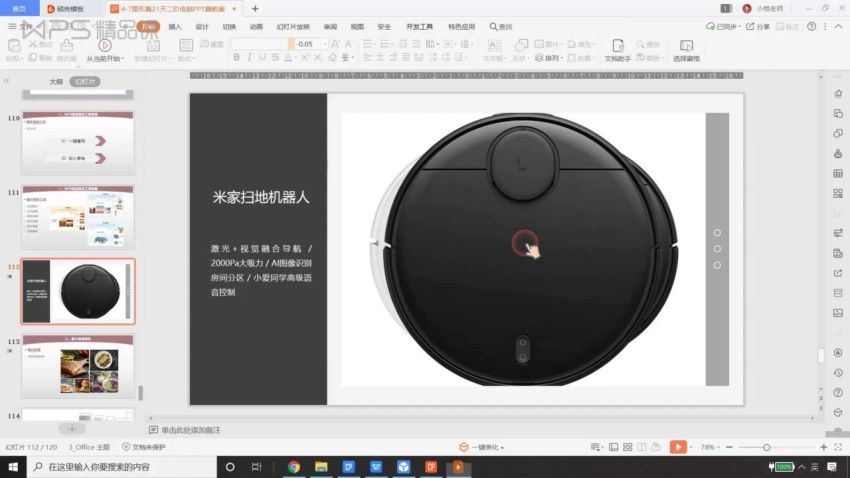Image resolution: width=850 pixels, height=478 pixels.
Task: Open the font color dropdown
Action: (x=295, y=57)
